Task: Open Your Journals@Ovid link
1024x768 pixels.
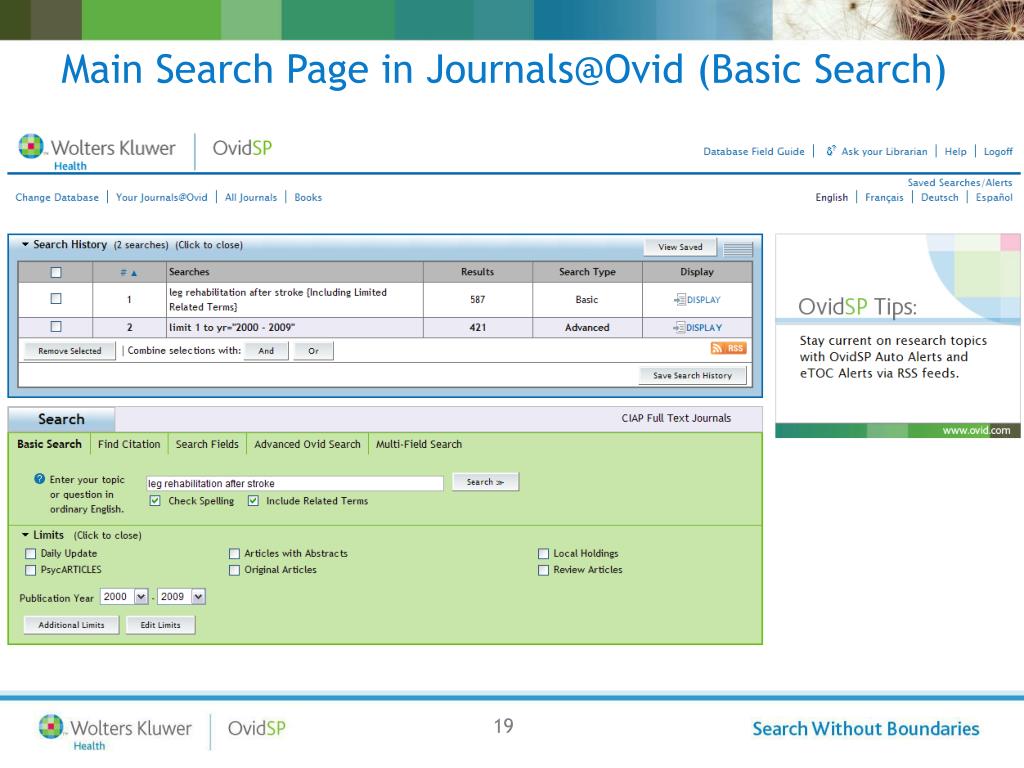Action: tap(161, 197)
